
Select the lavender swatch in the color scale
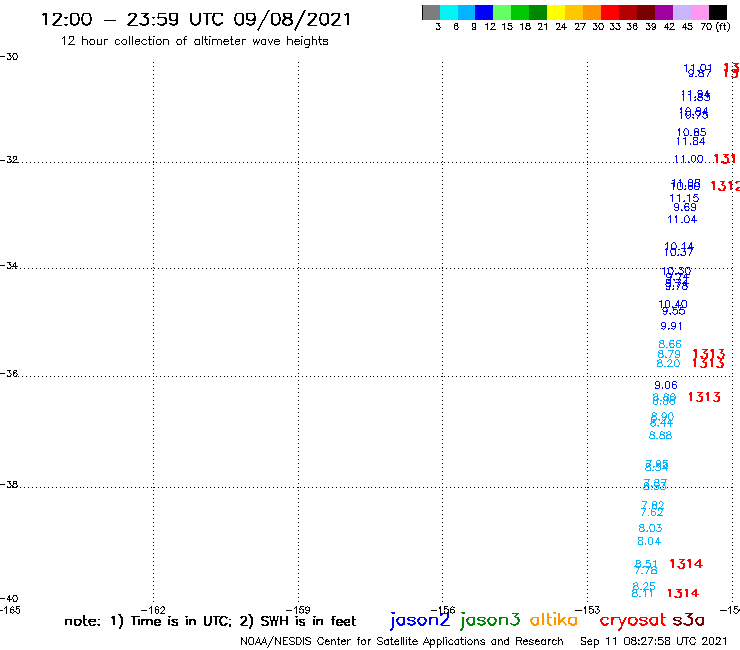point(682,12)
